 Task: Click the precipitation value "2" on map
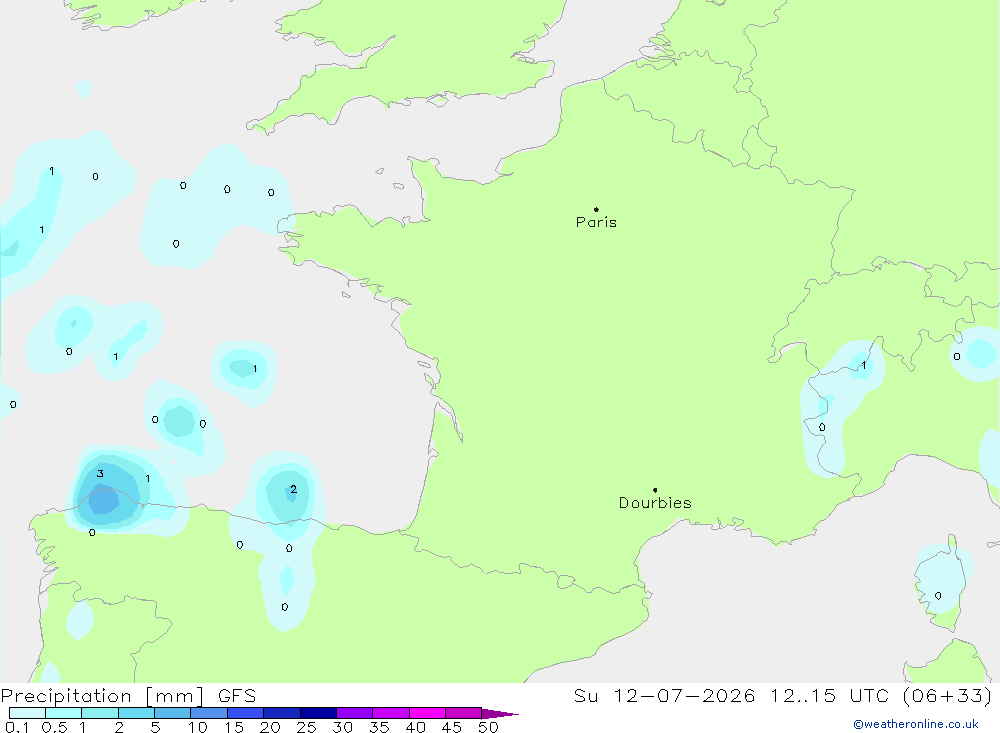coord(293,489)
